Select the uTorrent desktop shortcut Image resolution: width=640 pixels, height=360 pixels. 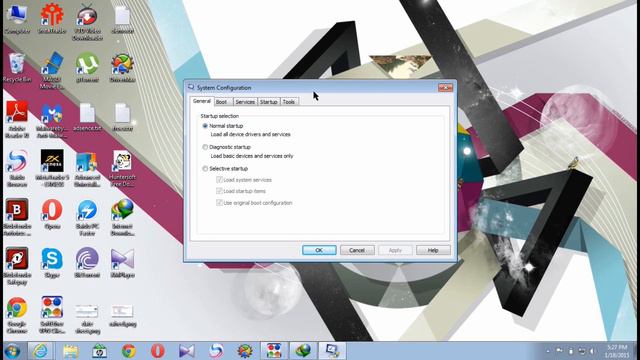tap(87, 67)
